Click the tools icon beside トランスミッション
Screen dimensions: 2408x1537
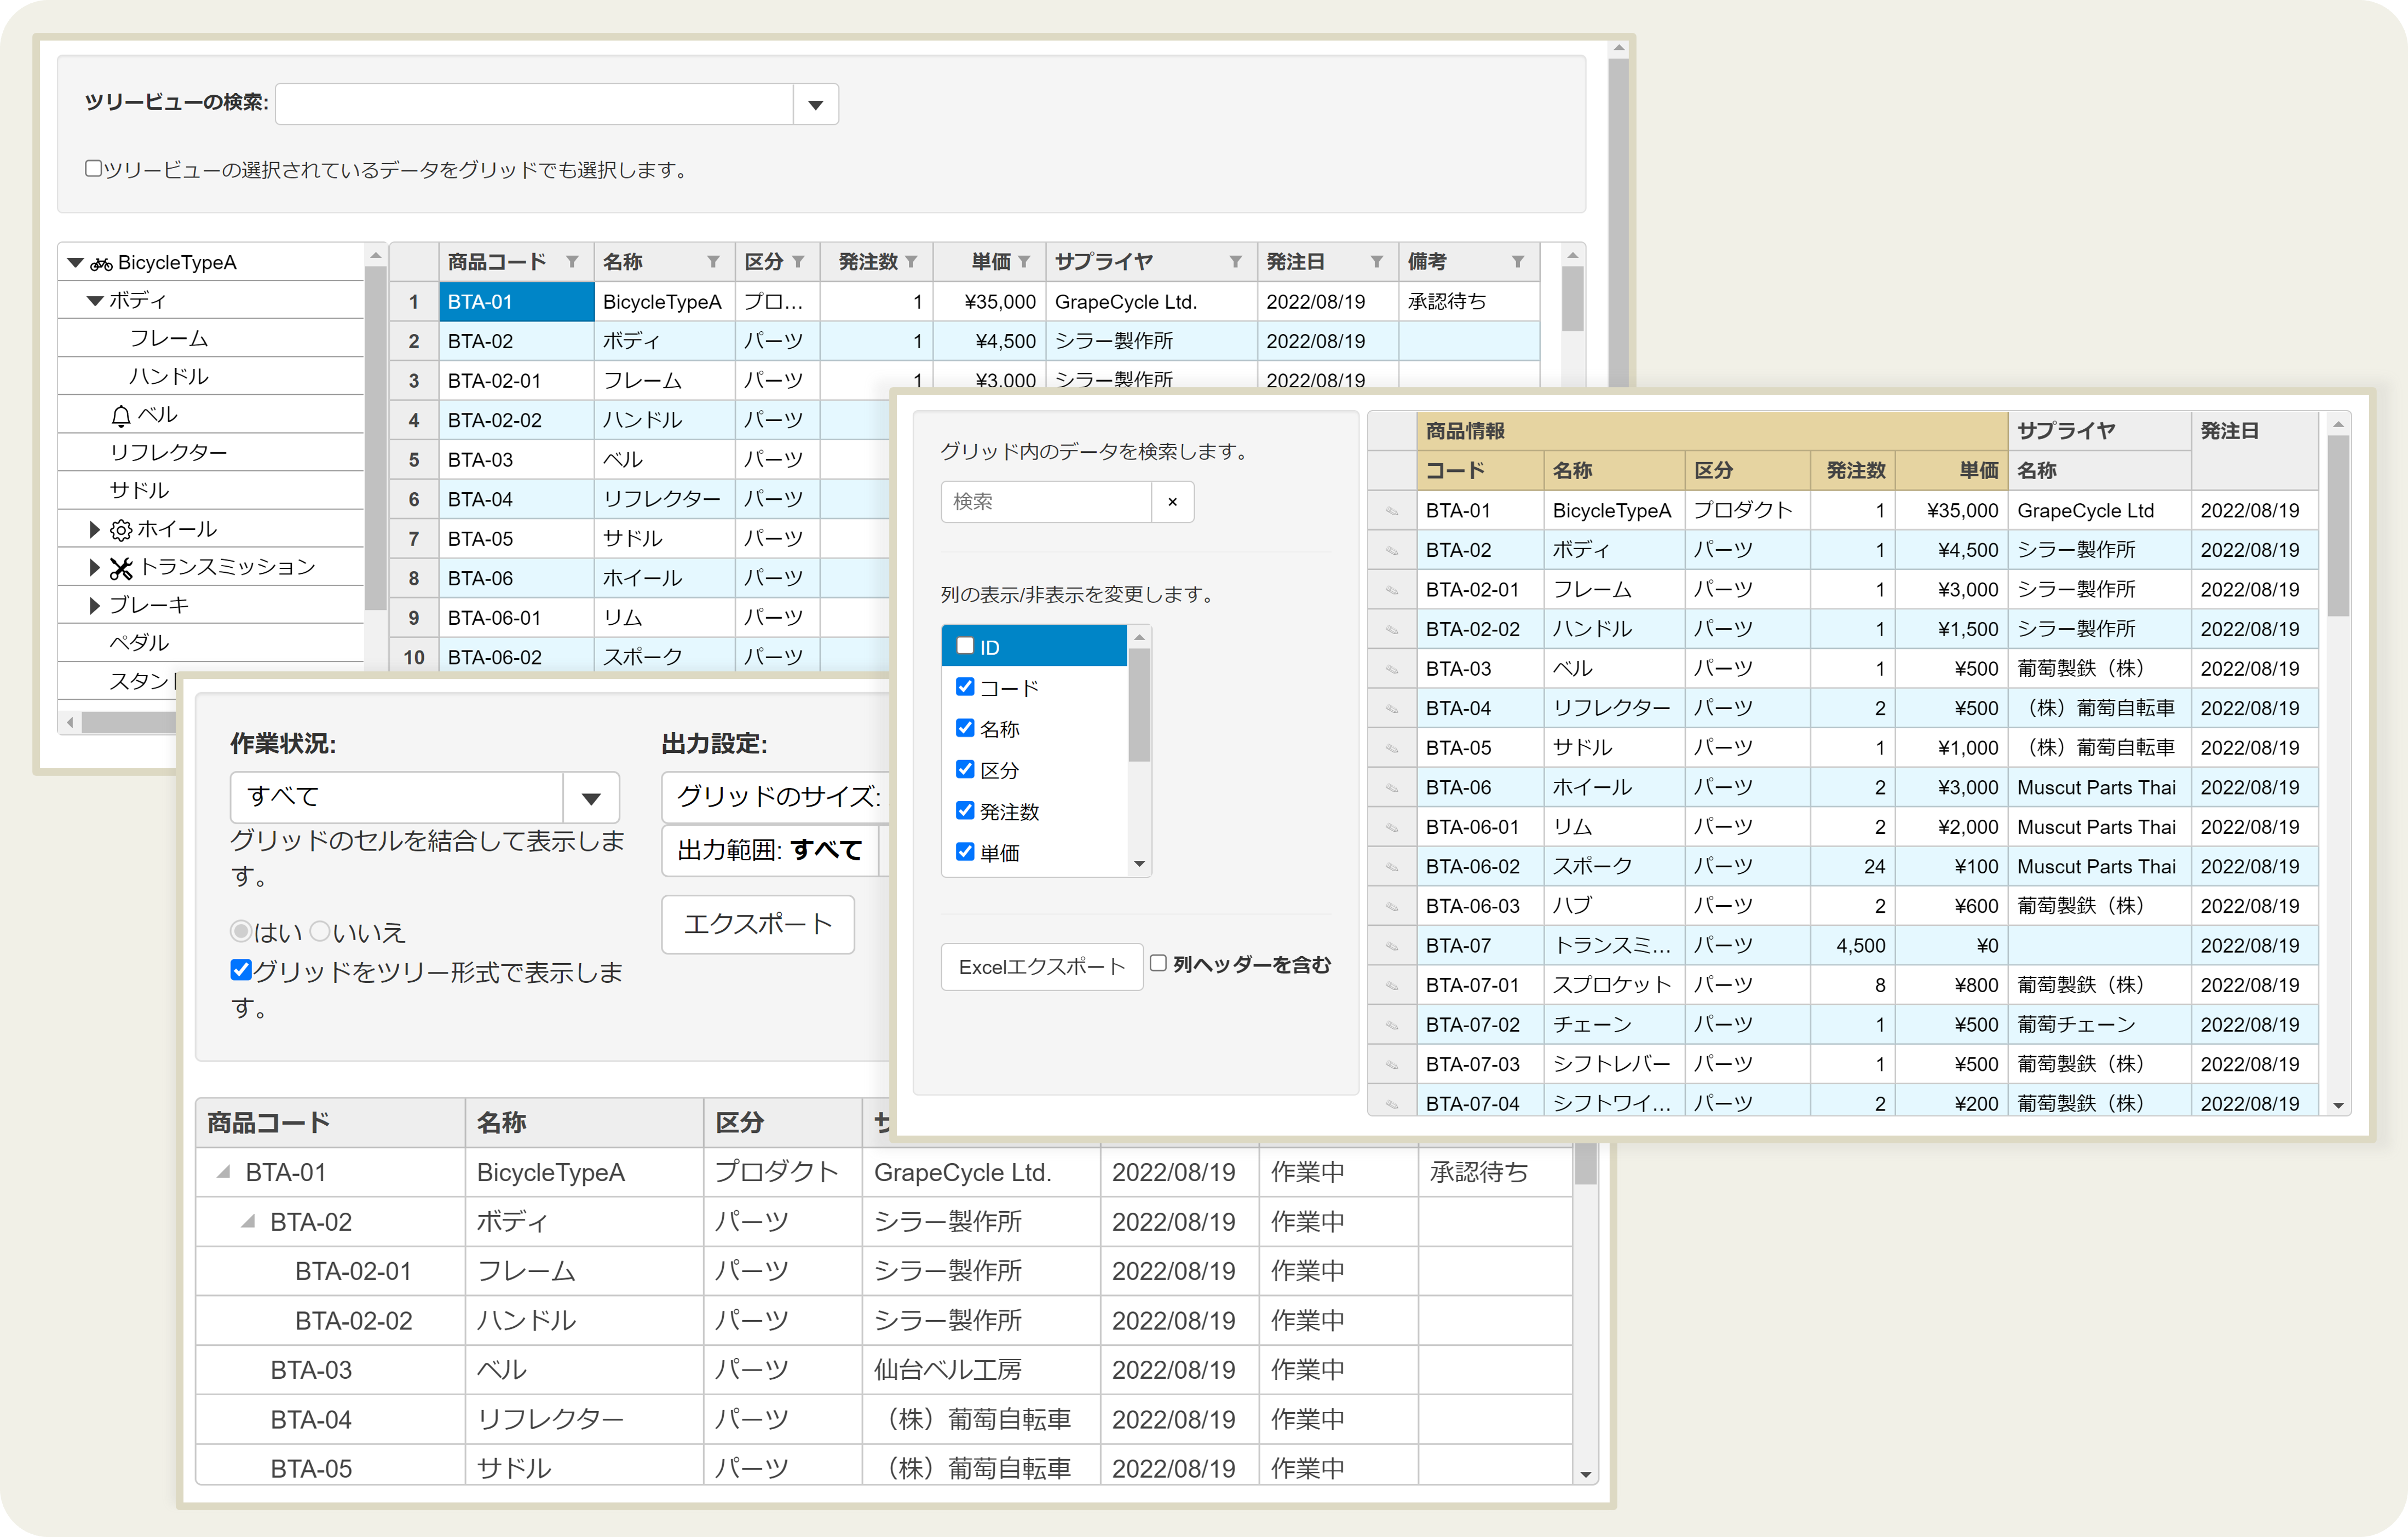[121, 568]
